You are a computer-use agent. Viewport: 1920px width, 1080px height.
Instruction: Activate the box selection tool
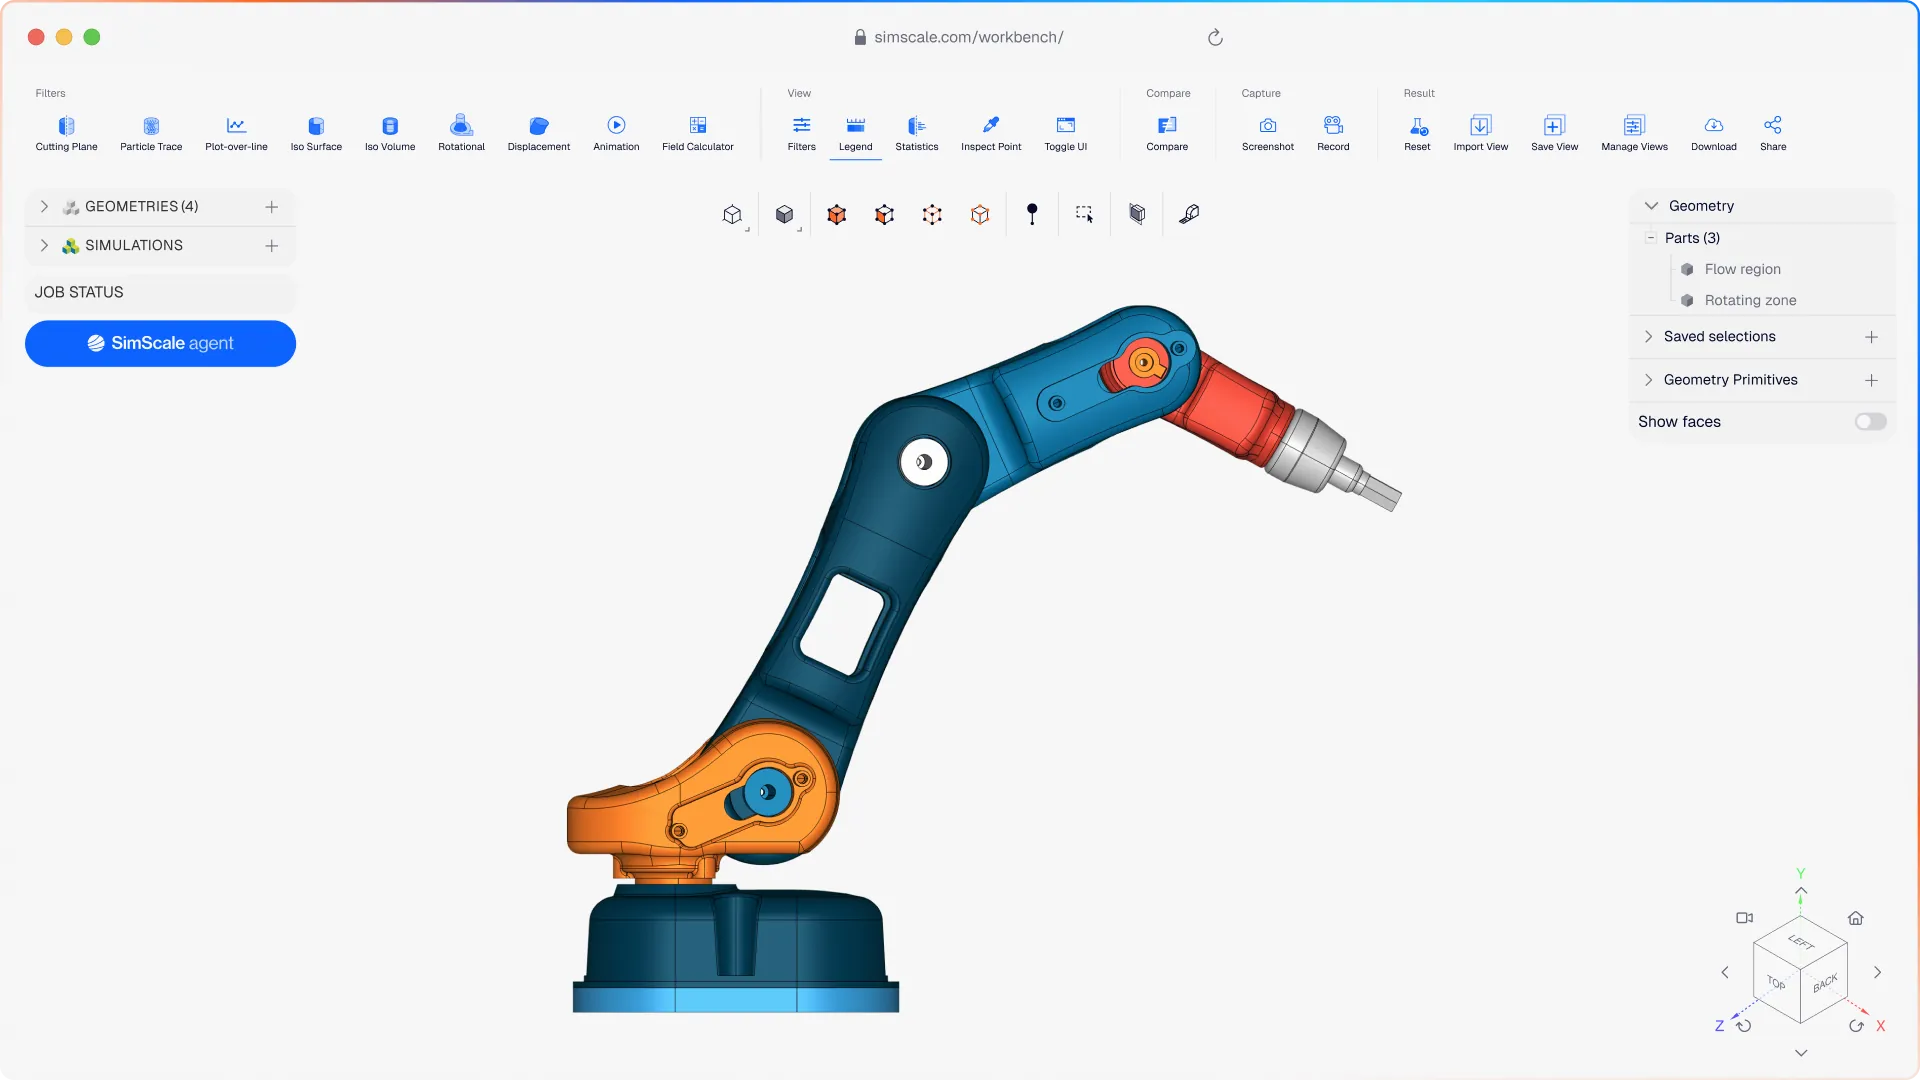click(x=1084, y=214)
